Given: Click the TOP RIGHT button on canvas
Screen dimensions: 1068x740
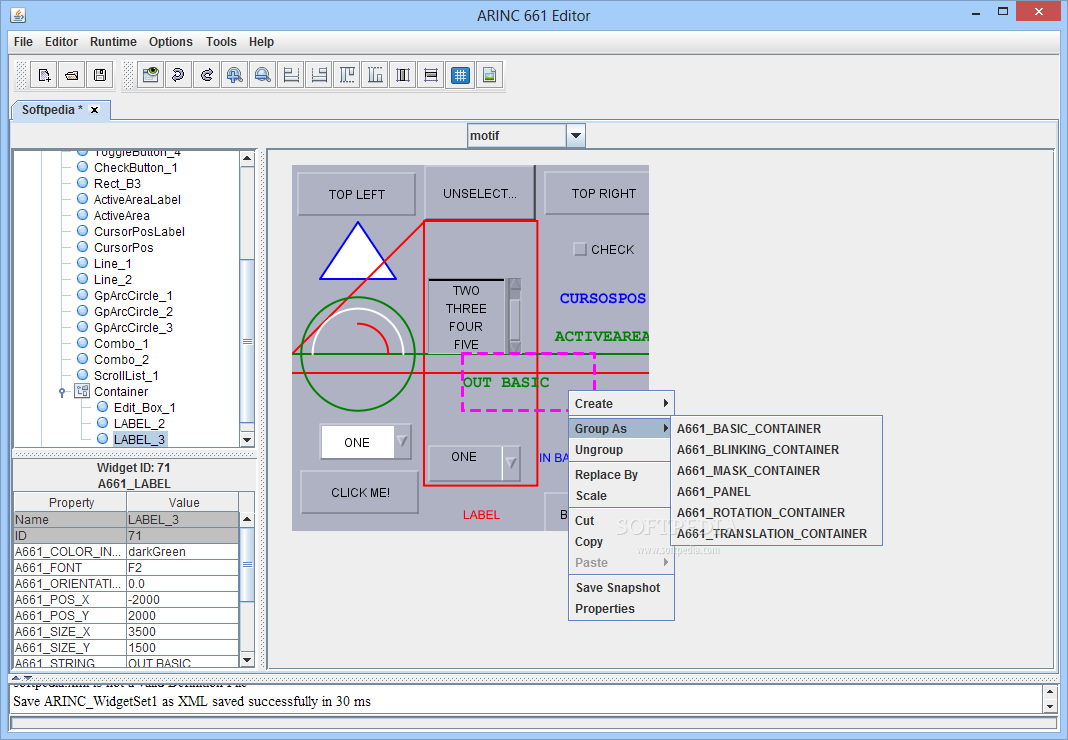Looking at the screenshot, I should tap(597, 194).
